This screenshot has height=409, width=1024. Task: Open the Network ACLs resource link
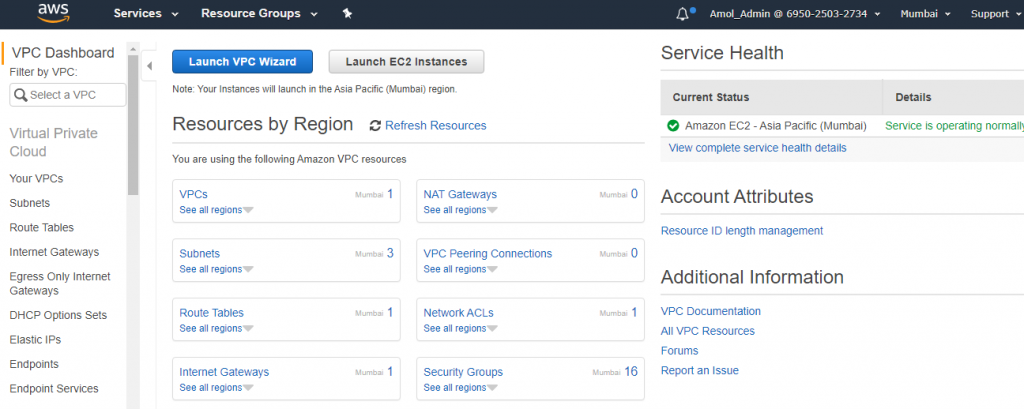pos(458,313)
